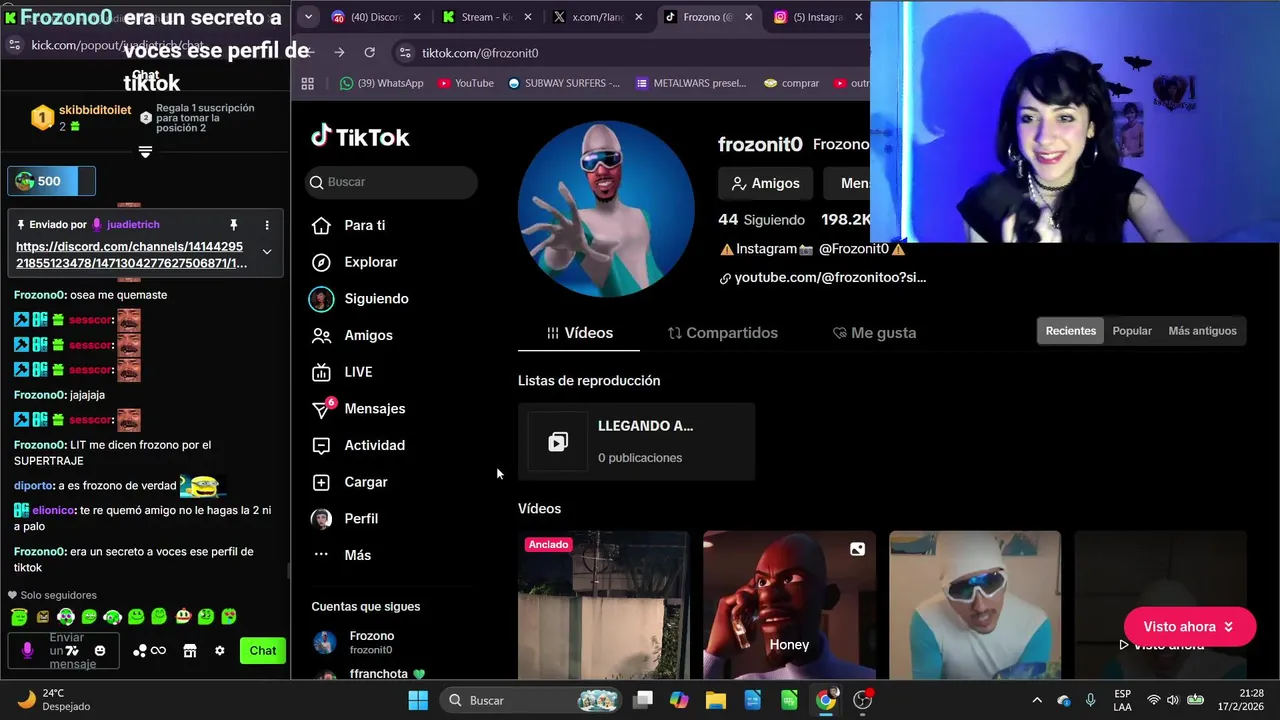
Task: Open taskbar weather widget 24°C
Action: [55, 700]
